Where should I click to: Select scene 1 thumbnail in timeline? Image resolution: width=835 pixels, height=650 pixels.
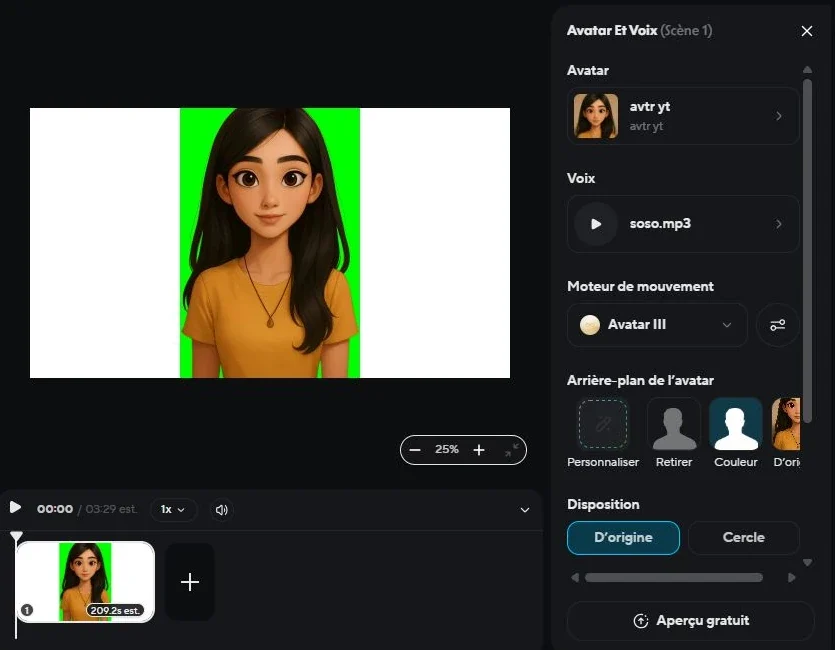85,582
